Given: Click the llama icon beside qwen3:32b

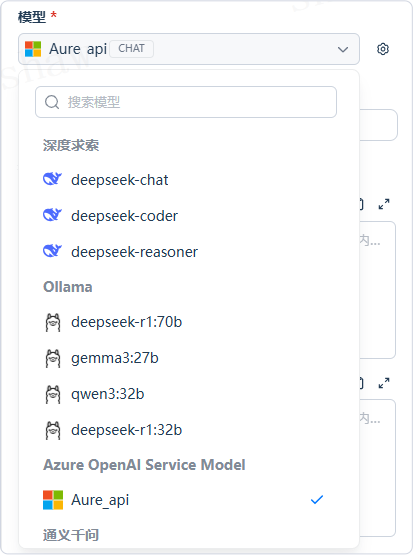Looking at the screenshot, I should coord(53,394).
